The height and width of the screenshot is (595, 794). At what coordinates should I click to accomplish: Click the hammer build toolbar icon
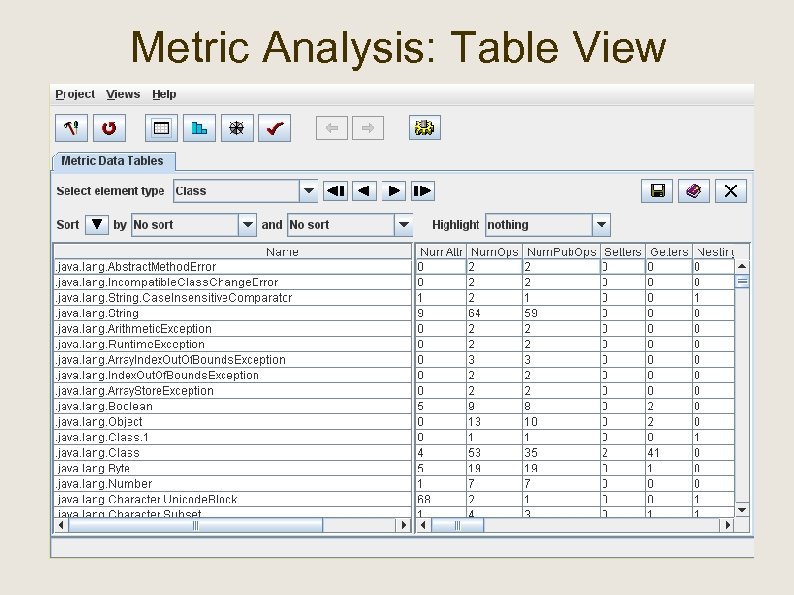(71, 128)
